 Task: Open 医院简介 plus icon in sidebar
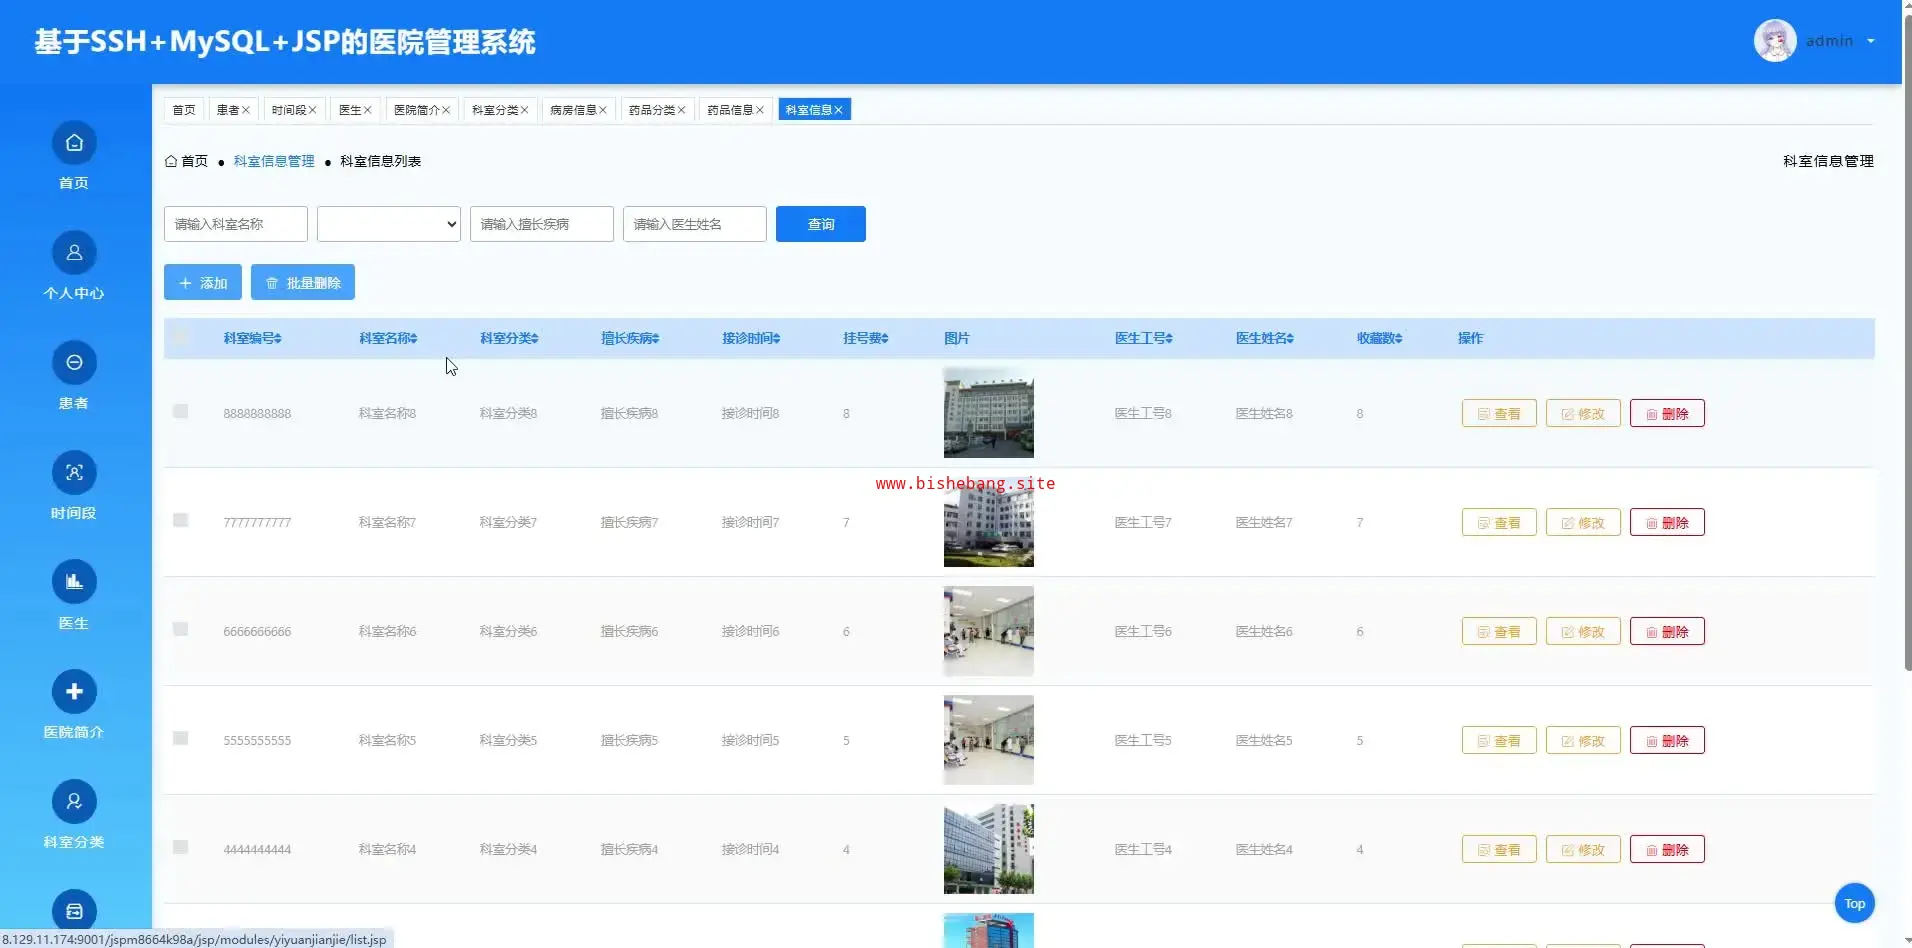click(74, 692)
